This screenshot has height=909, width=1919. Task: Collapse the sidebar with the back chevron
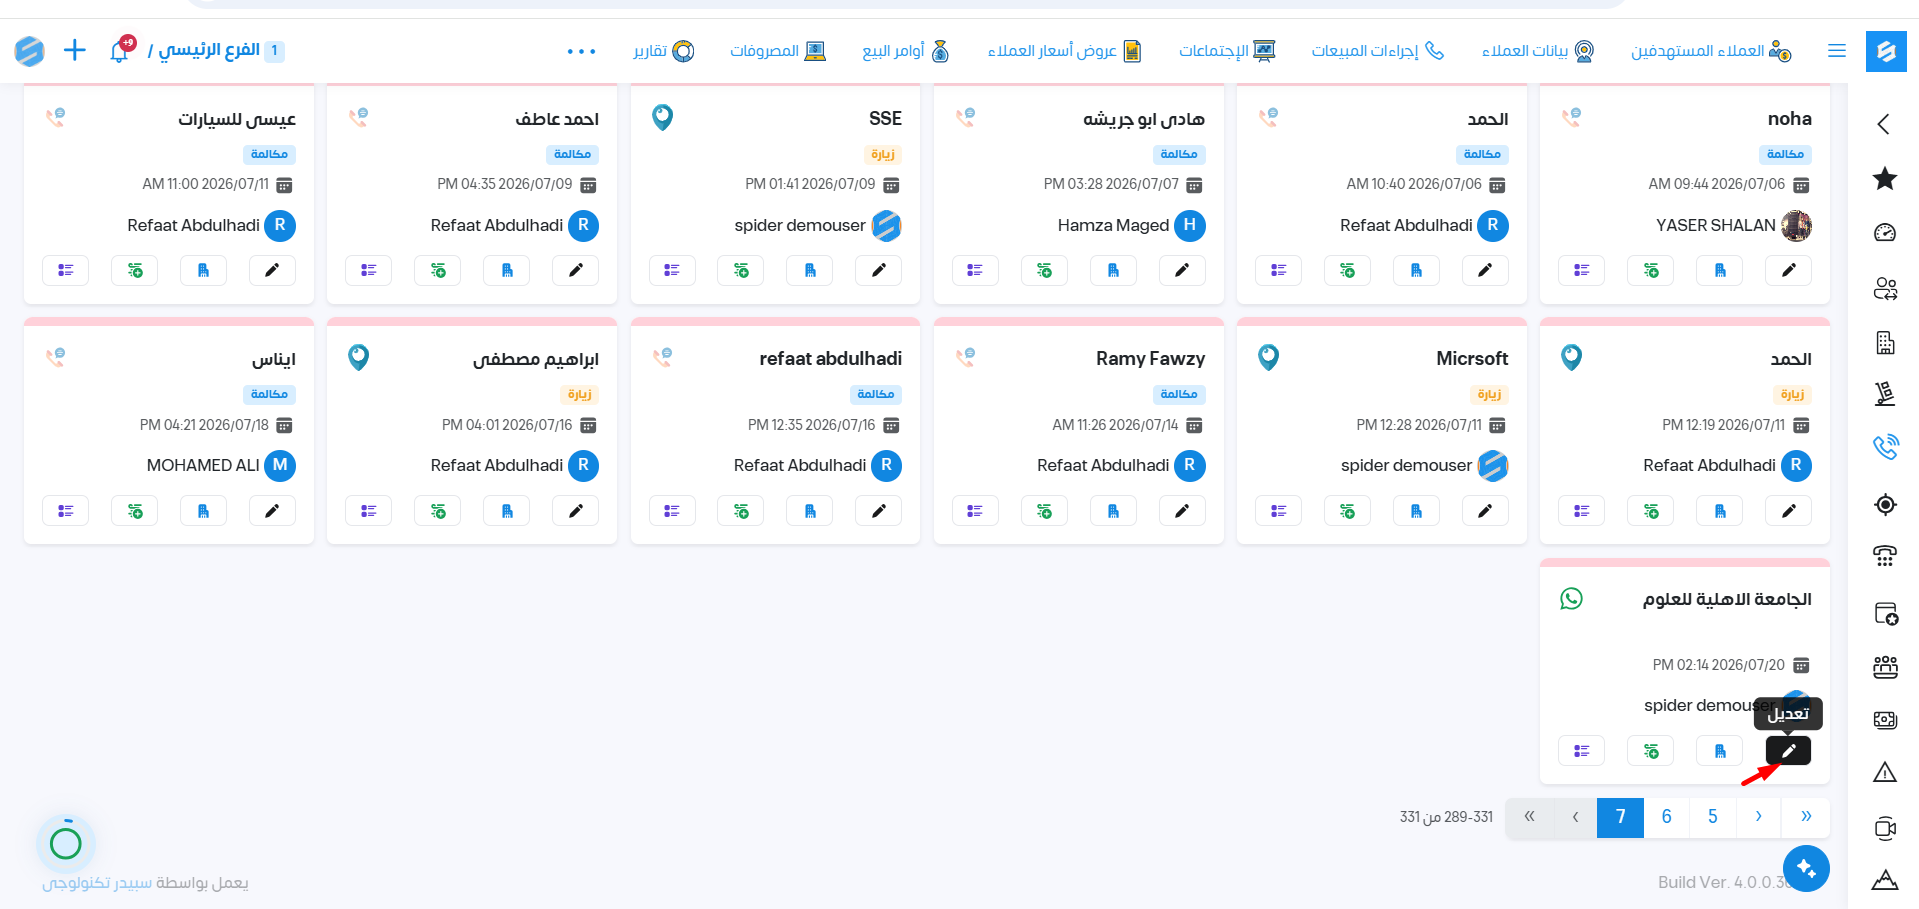coord(1884,124)
